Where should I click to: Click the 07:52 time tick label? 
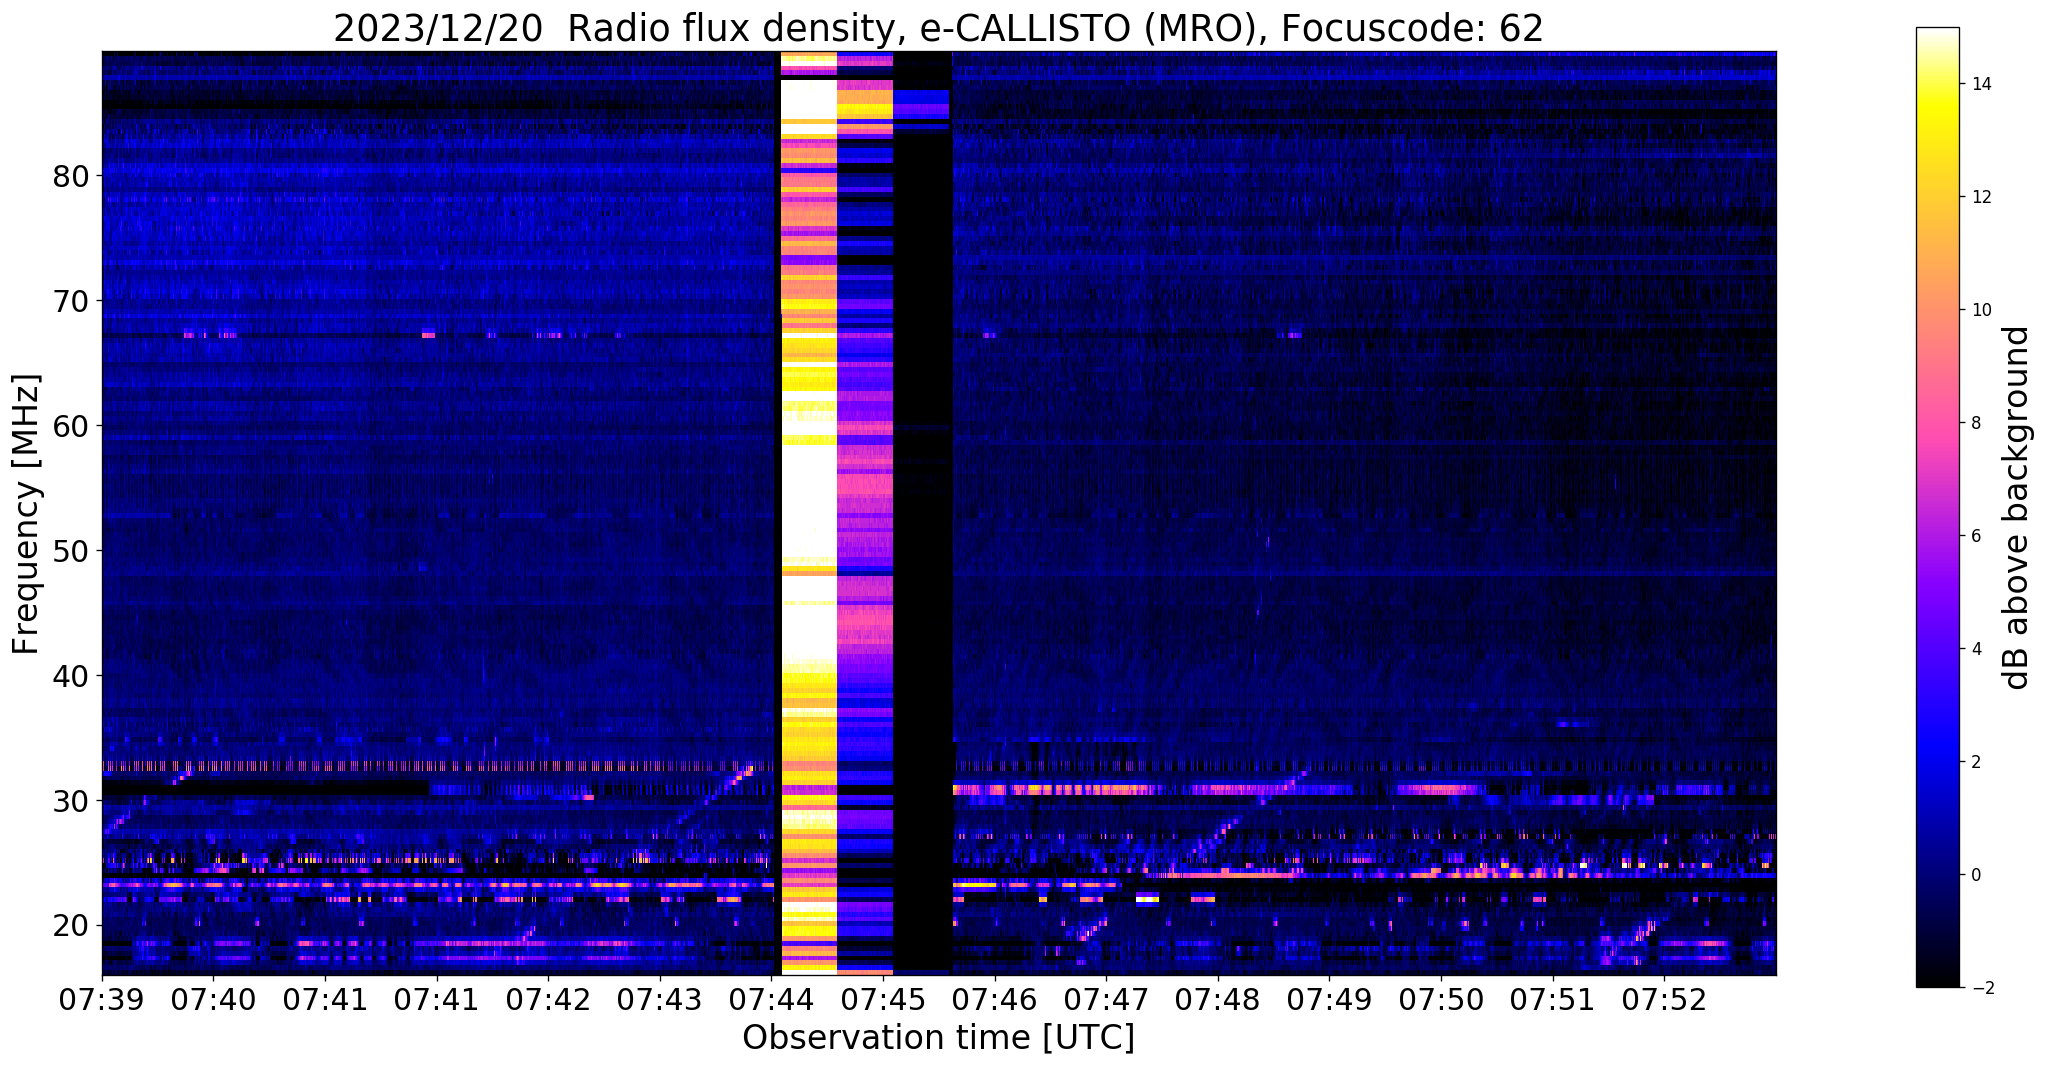click(1664, 999)
